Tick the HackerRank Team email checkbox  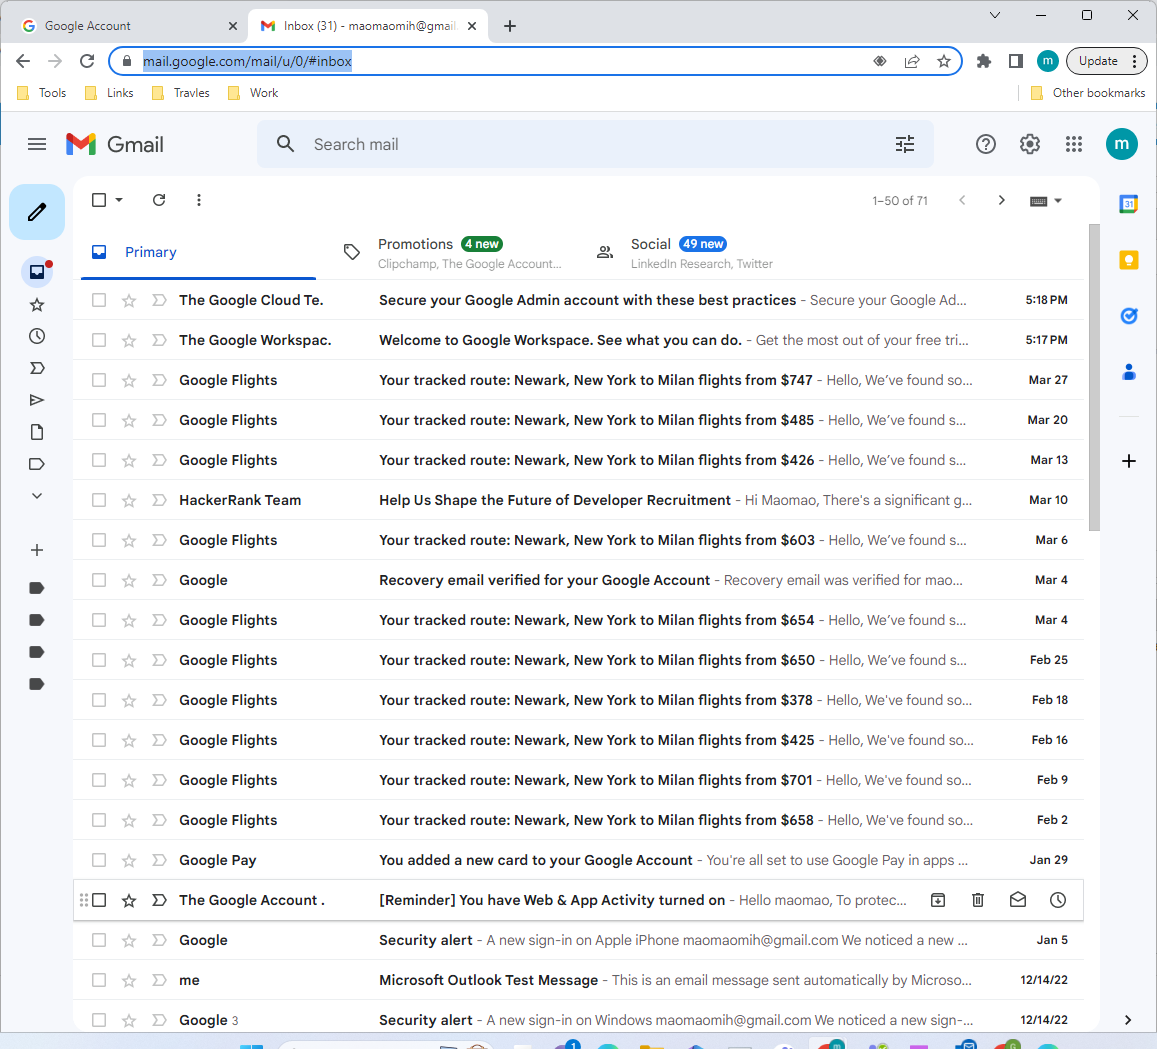click(99, 500)
